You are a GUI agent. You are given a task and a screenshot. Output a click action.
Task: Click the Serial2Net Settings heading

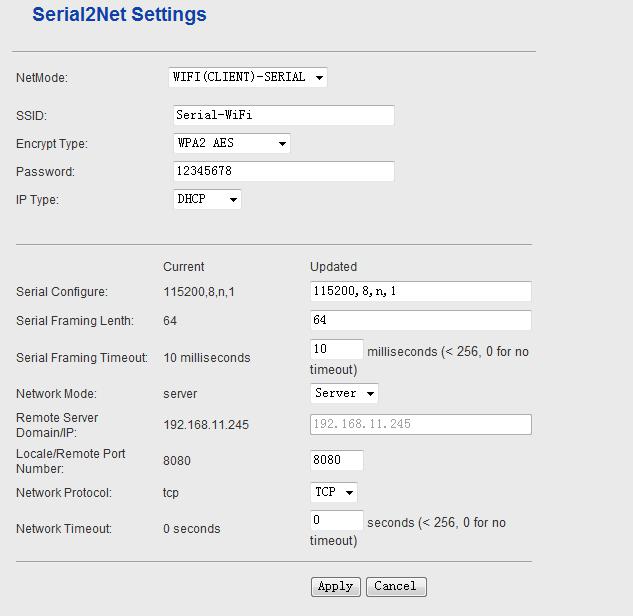pyautogui.click(x=119, y=15)
